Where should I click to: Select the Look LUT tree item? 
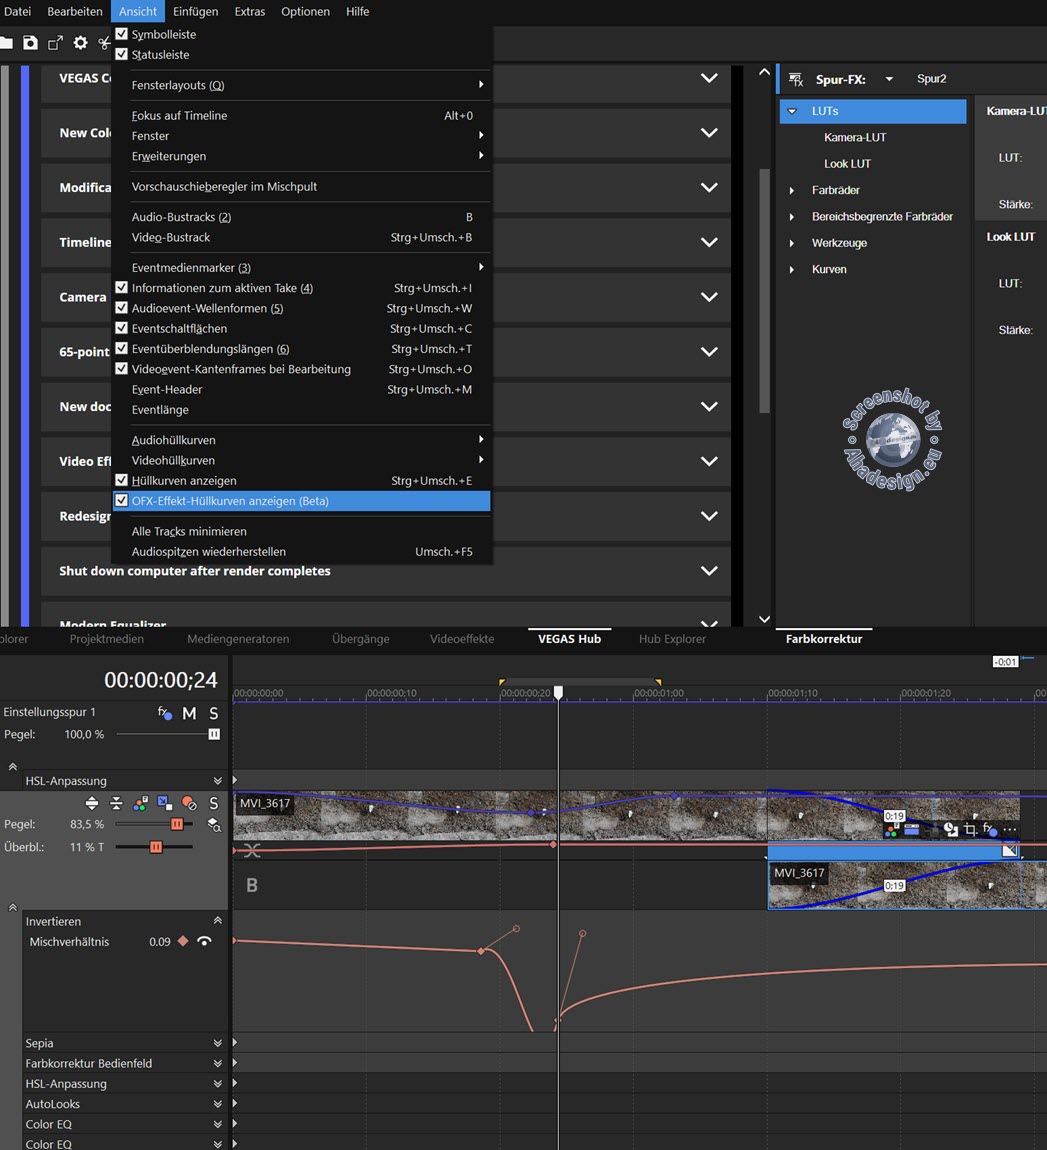848,164
